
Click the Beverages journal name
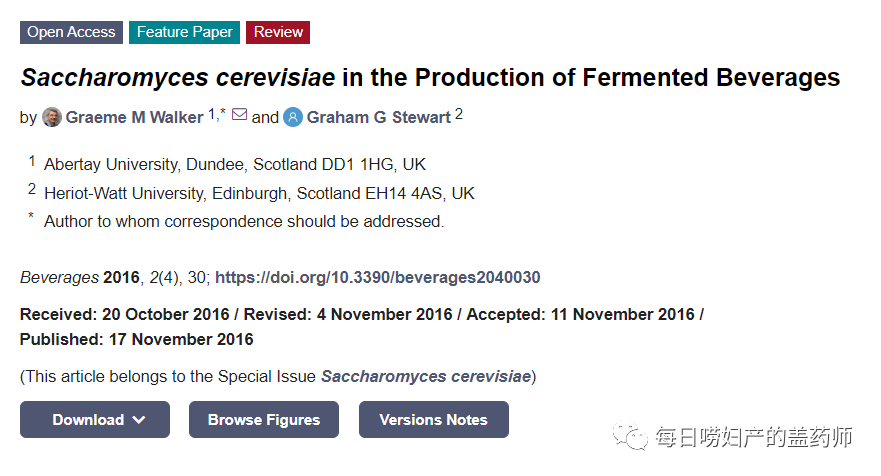(59, 277)
